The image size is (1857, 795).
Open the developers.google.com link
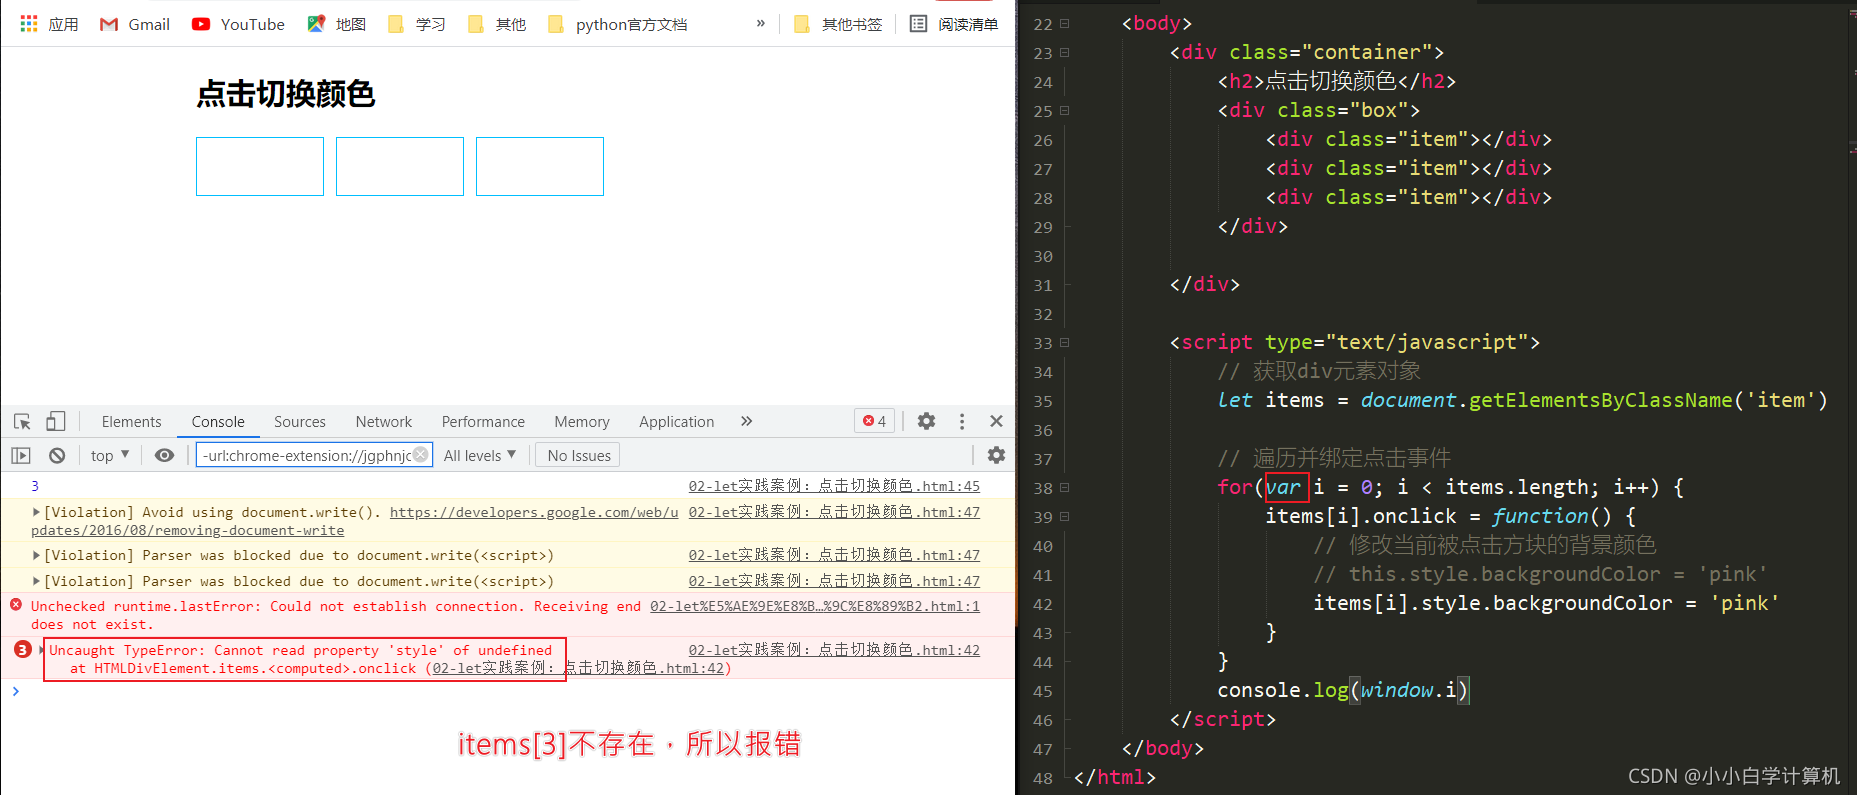pyautogui.click(x=534, y=512)
